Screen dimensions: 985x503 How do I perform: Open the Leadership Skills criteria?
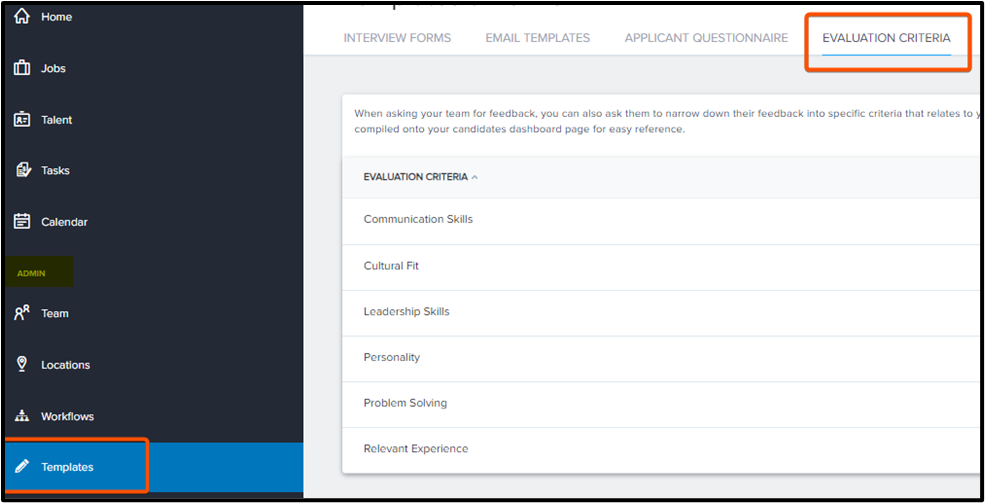tap(406, 311)
